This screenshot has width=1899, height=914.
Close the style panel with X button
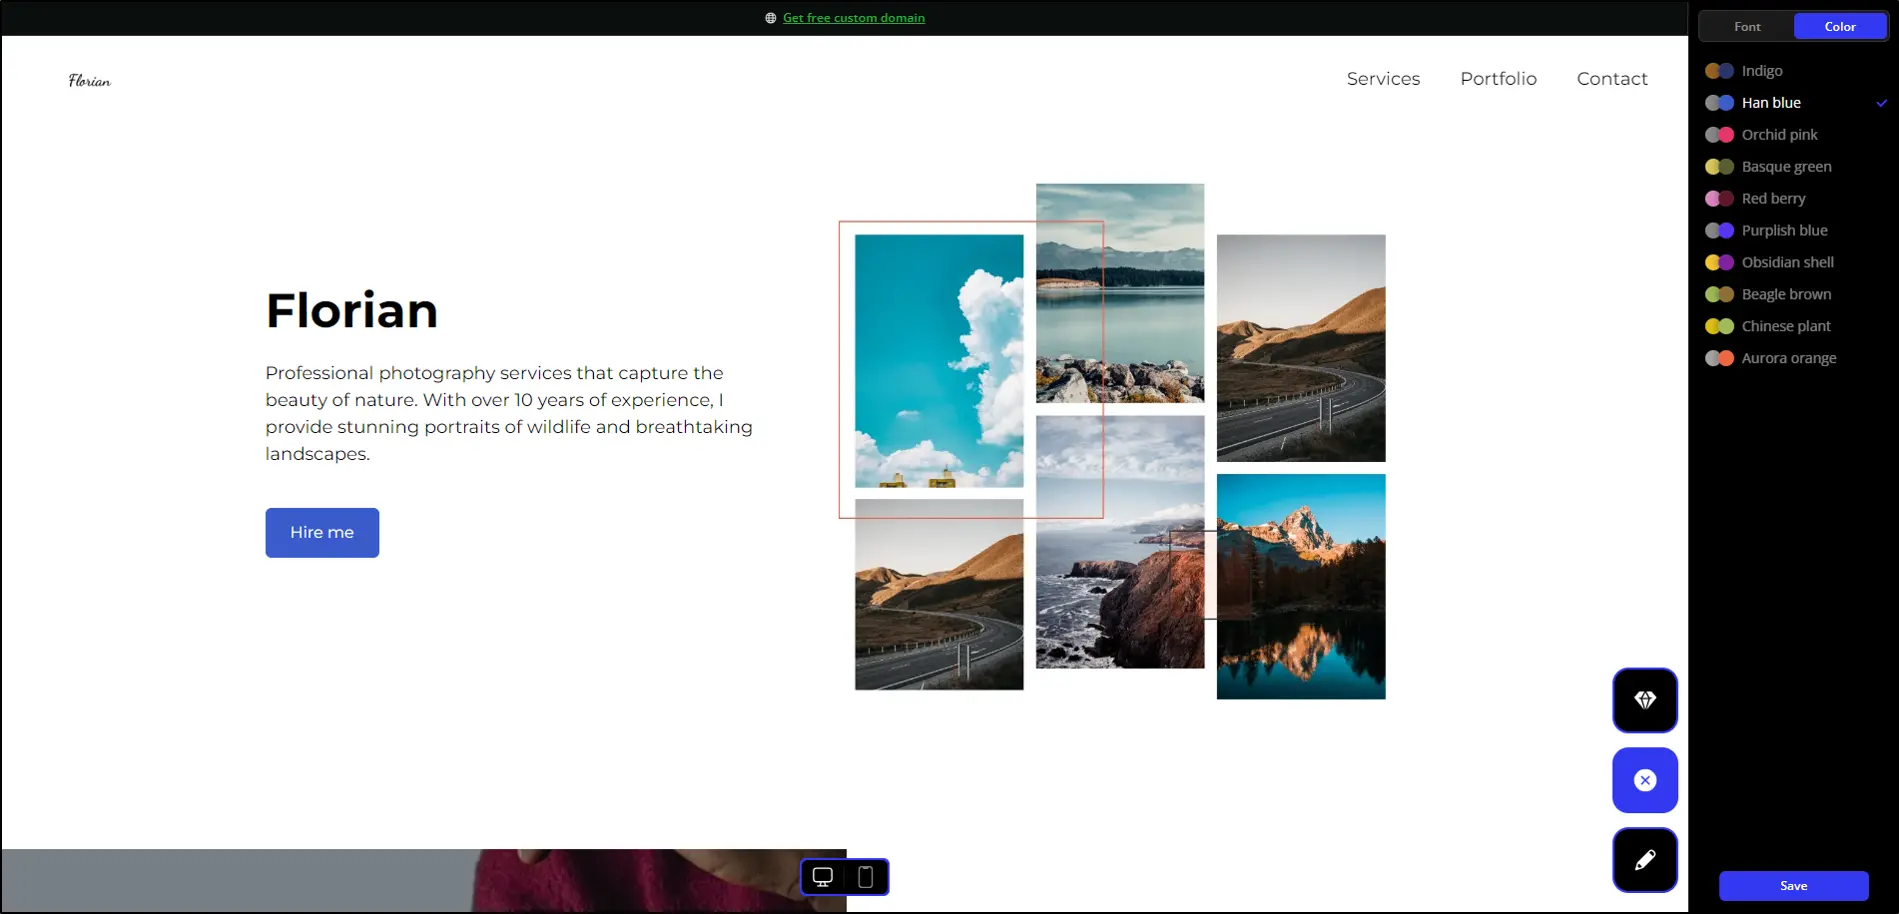pyautogui.click(x=1644, y=780)
